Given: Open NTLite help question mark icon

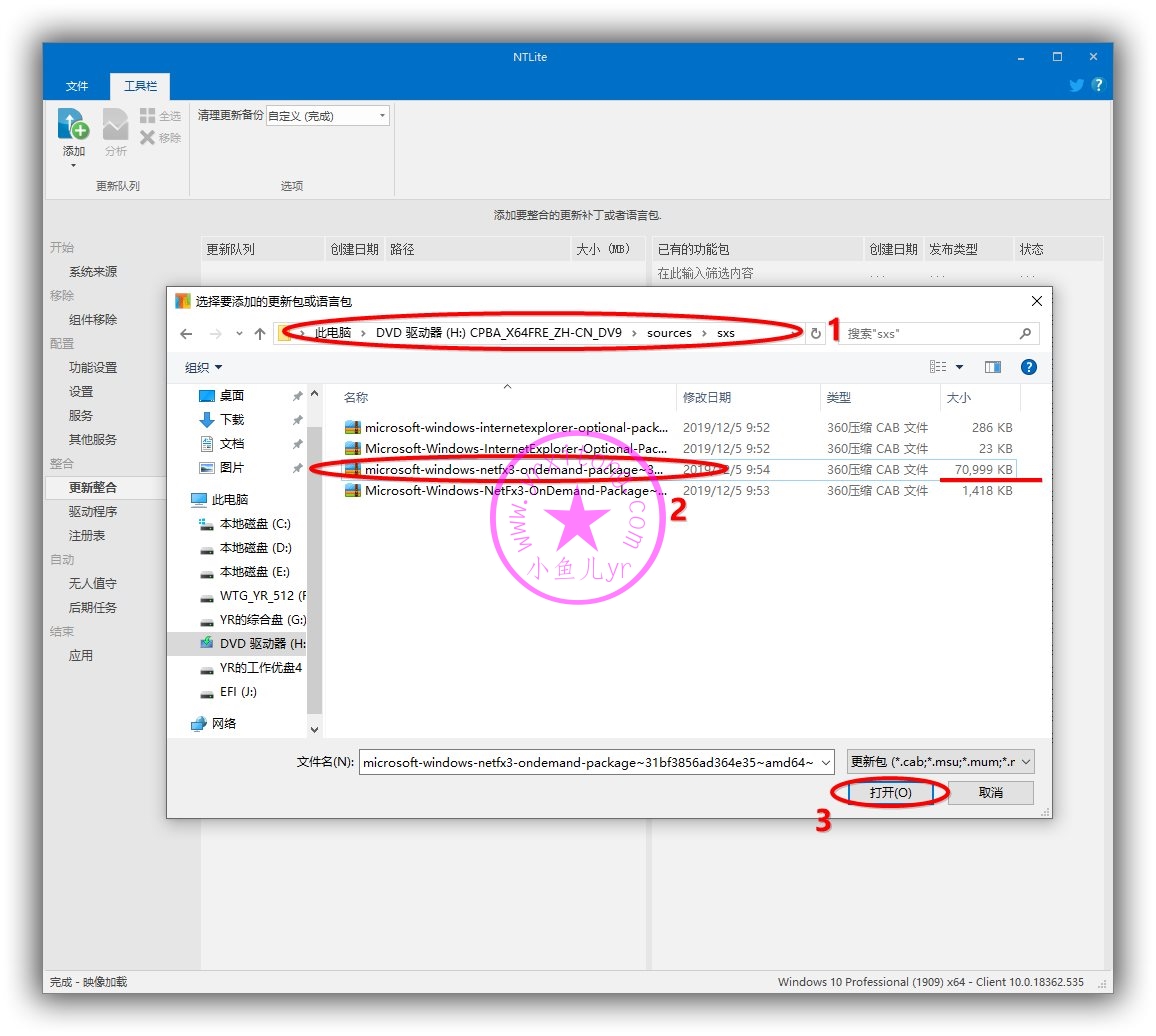Looking at the screenshot, I should click(x=1098, y=85).
